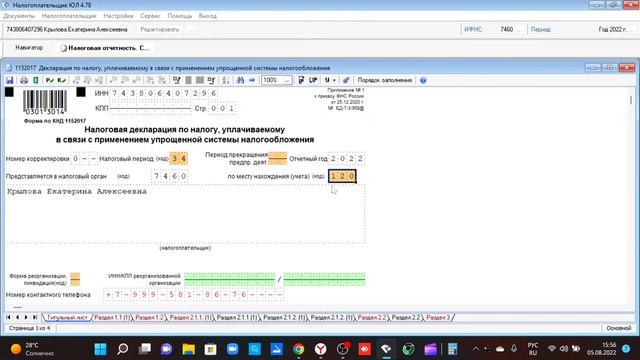Click the 'Выход' menu item

(208, 16)
